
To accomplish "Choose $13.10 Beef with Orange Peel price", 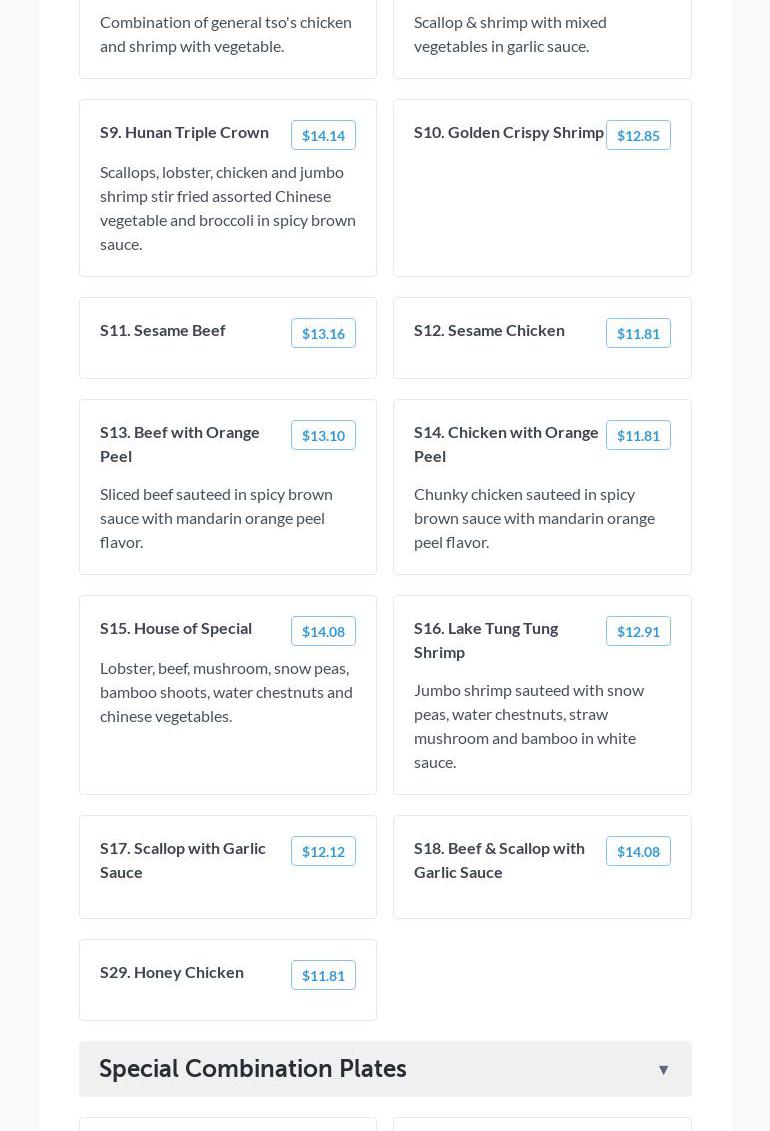I will [x=323, y=436].
